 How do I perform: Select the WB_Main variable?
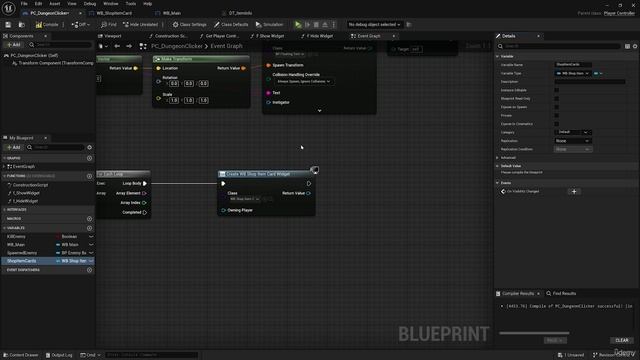(16, 244)
